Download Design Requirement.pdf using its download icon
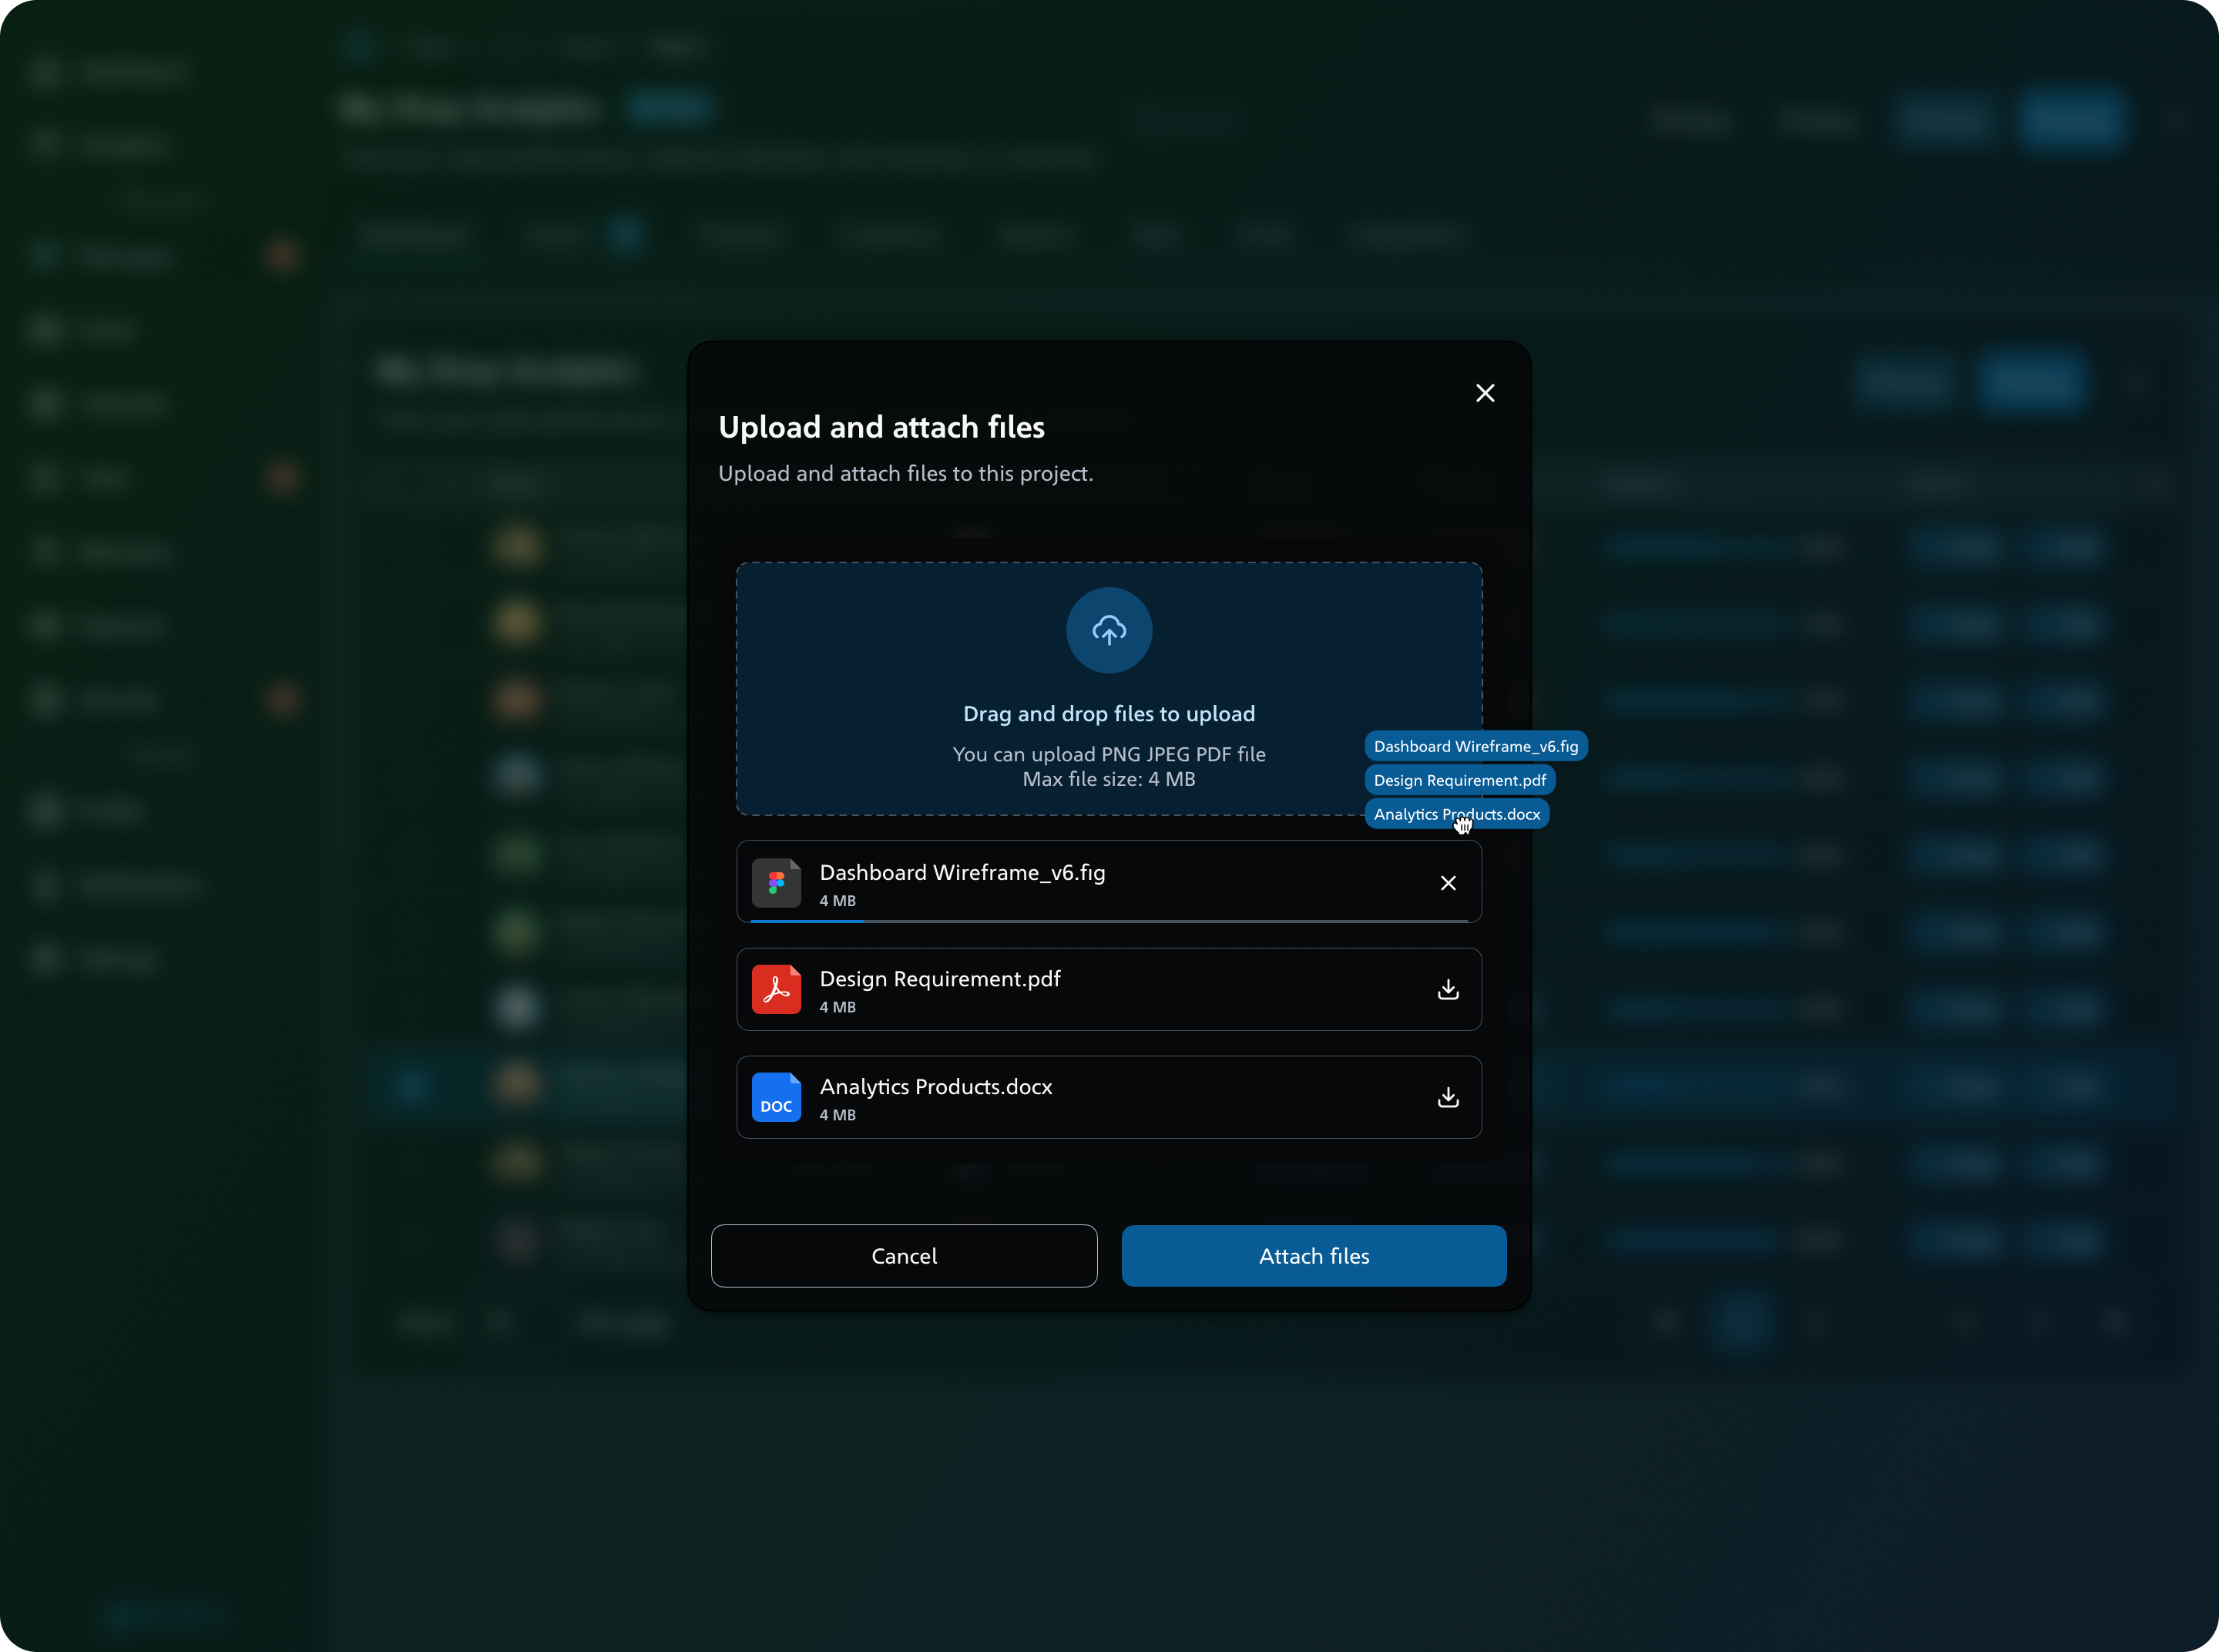The height and width of the screenshot is (1652, 2219). point(1448,989)
